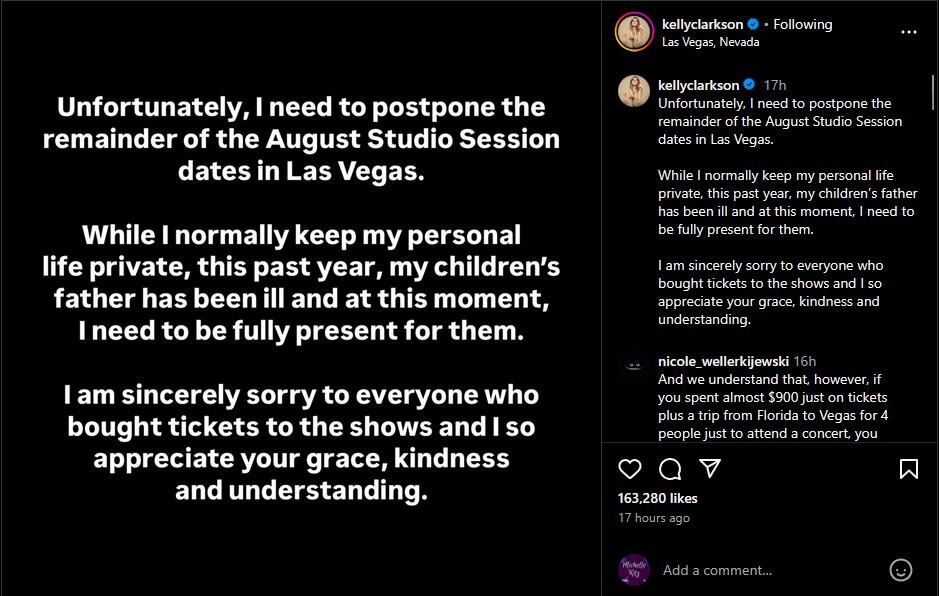This screenshot has width=939, height=596.
Task: Open comments via the speech bubble icon
Action: (670, 468)
